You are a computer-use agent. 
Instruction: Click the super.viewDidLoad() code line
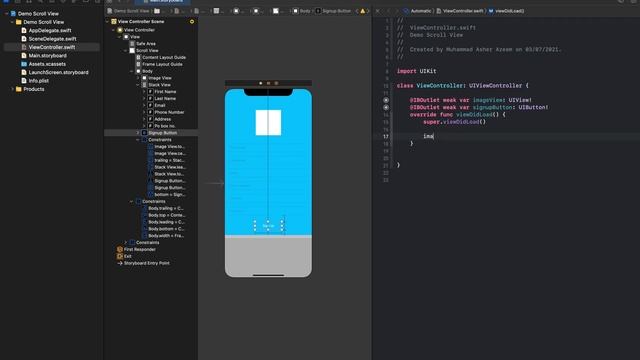tap(454, 122)
